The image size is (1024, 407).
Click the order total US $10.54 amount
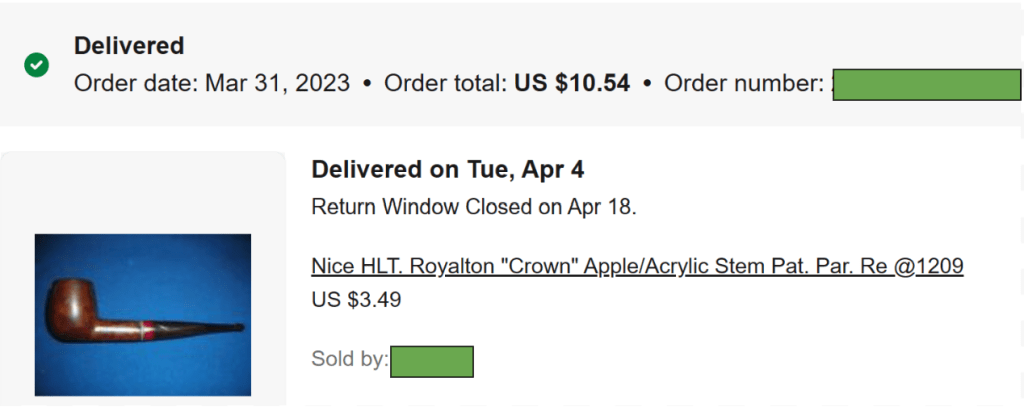[572, 83]
